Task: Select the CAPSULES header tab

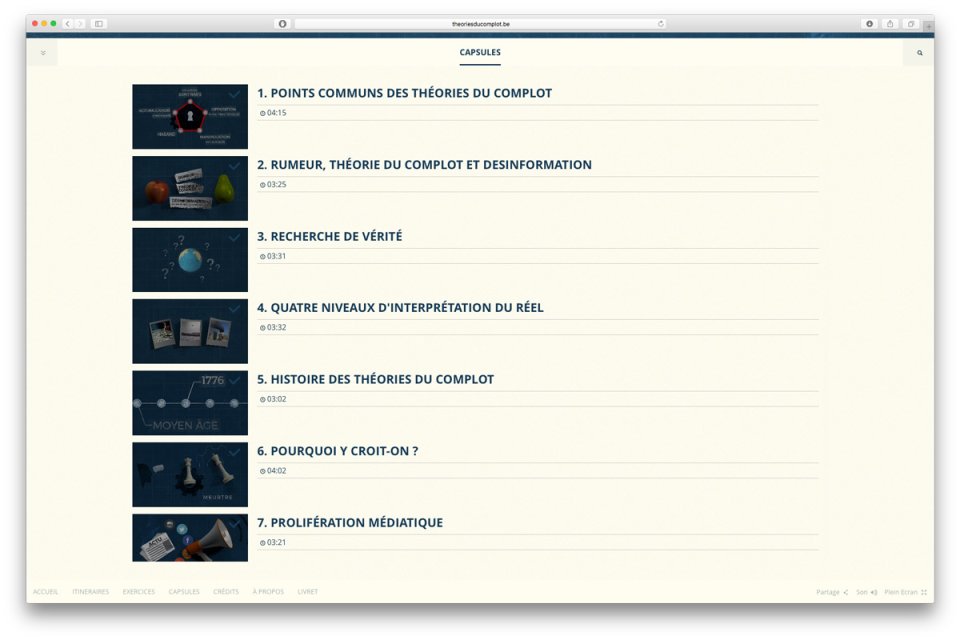Action: tap(480, 53)
